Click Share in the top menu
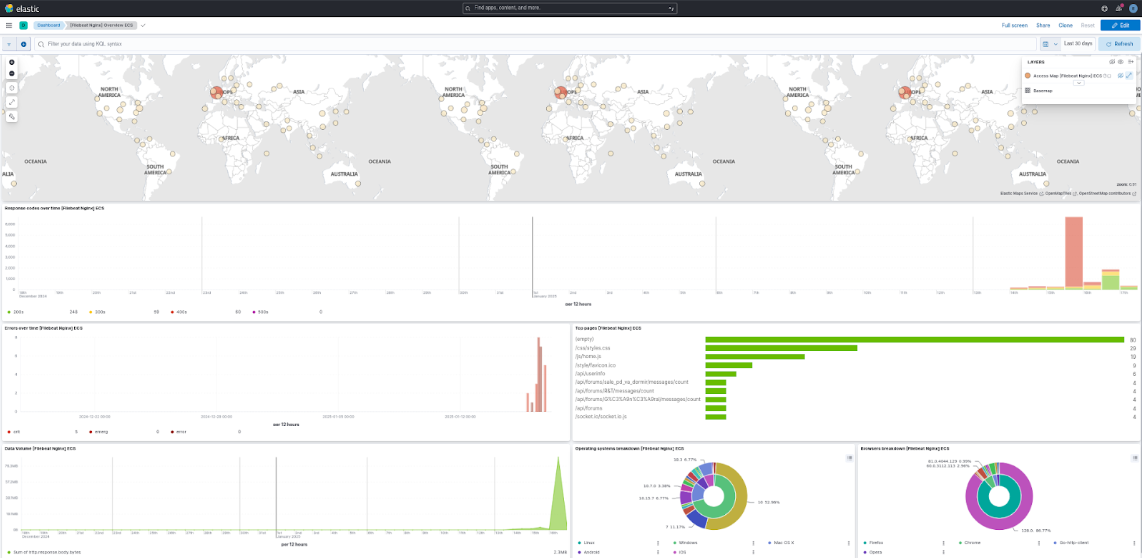This screenshot has width=1142, height=560. pyautogui.click(x=1043, y=25)
